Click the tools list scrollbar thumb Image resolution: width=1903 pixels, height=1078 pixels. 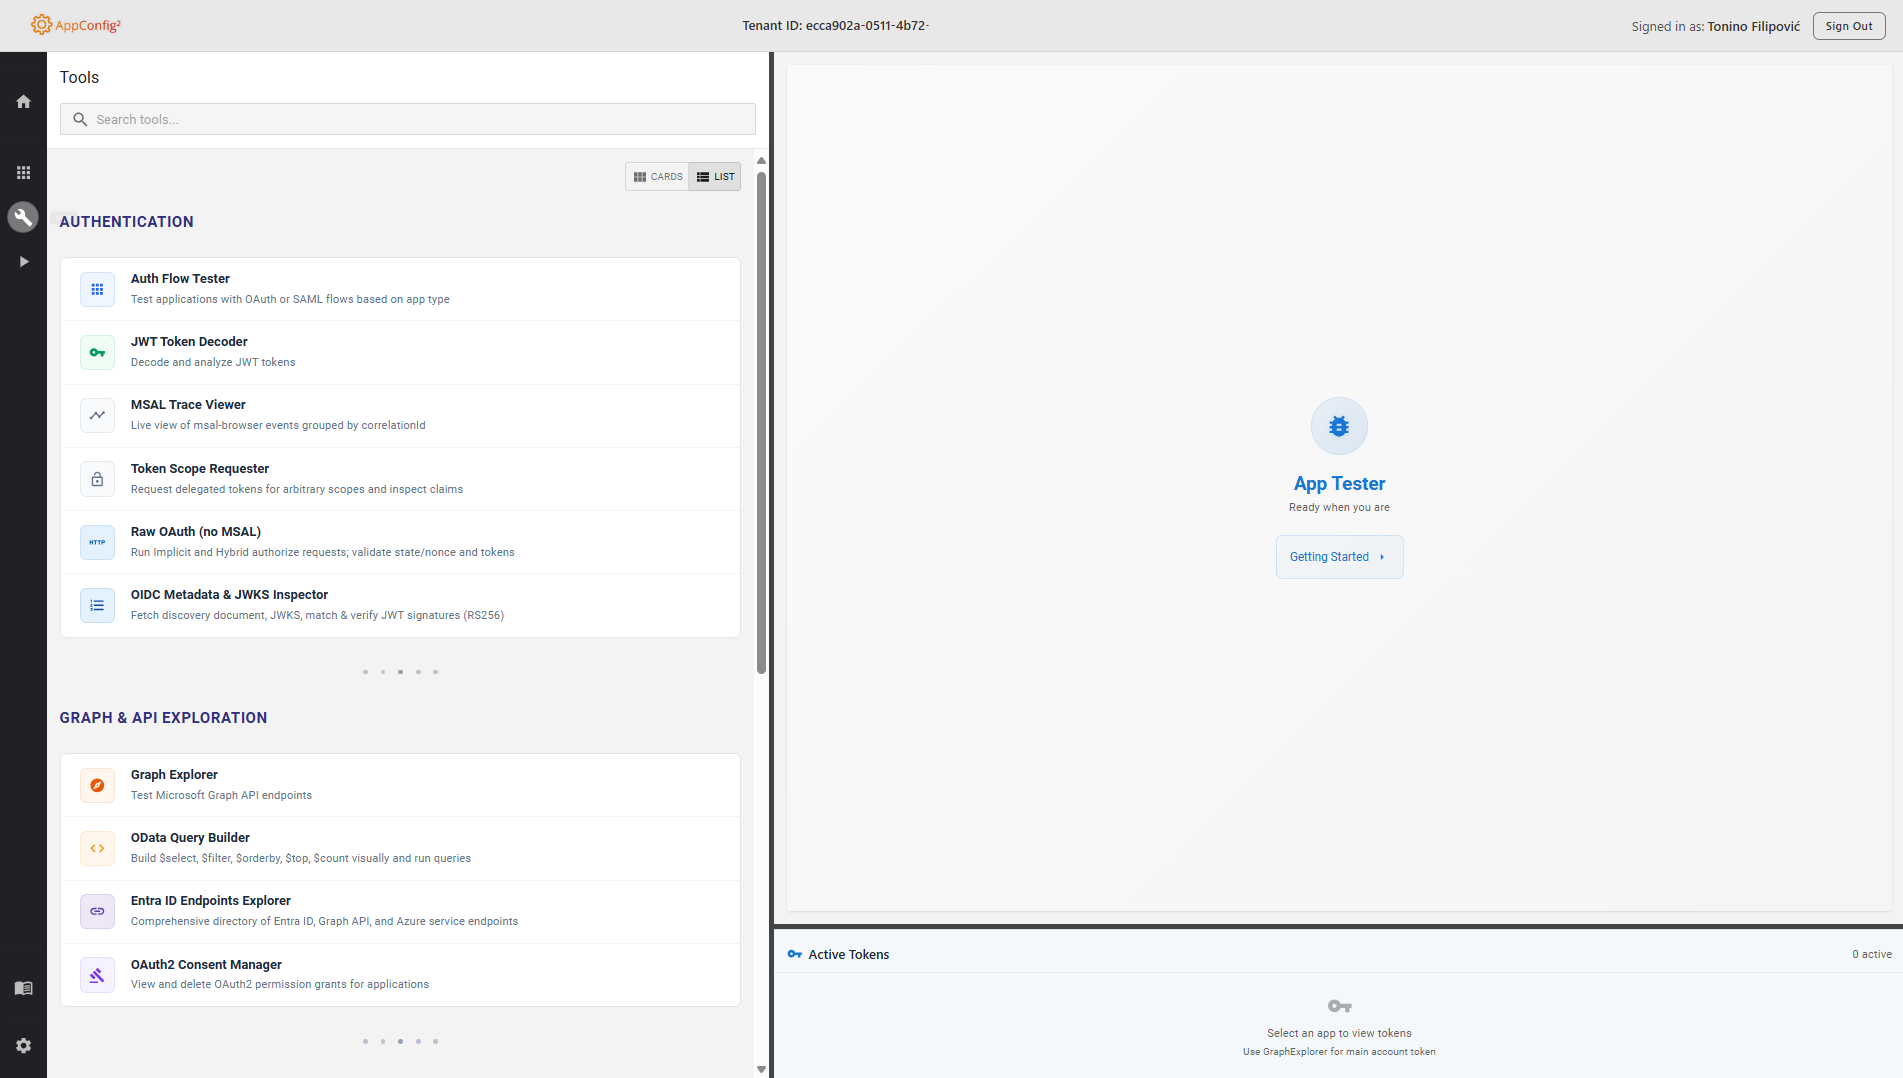pyautogui.click(x=761, y=423)
